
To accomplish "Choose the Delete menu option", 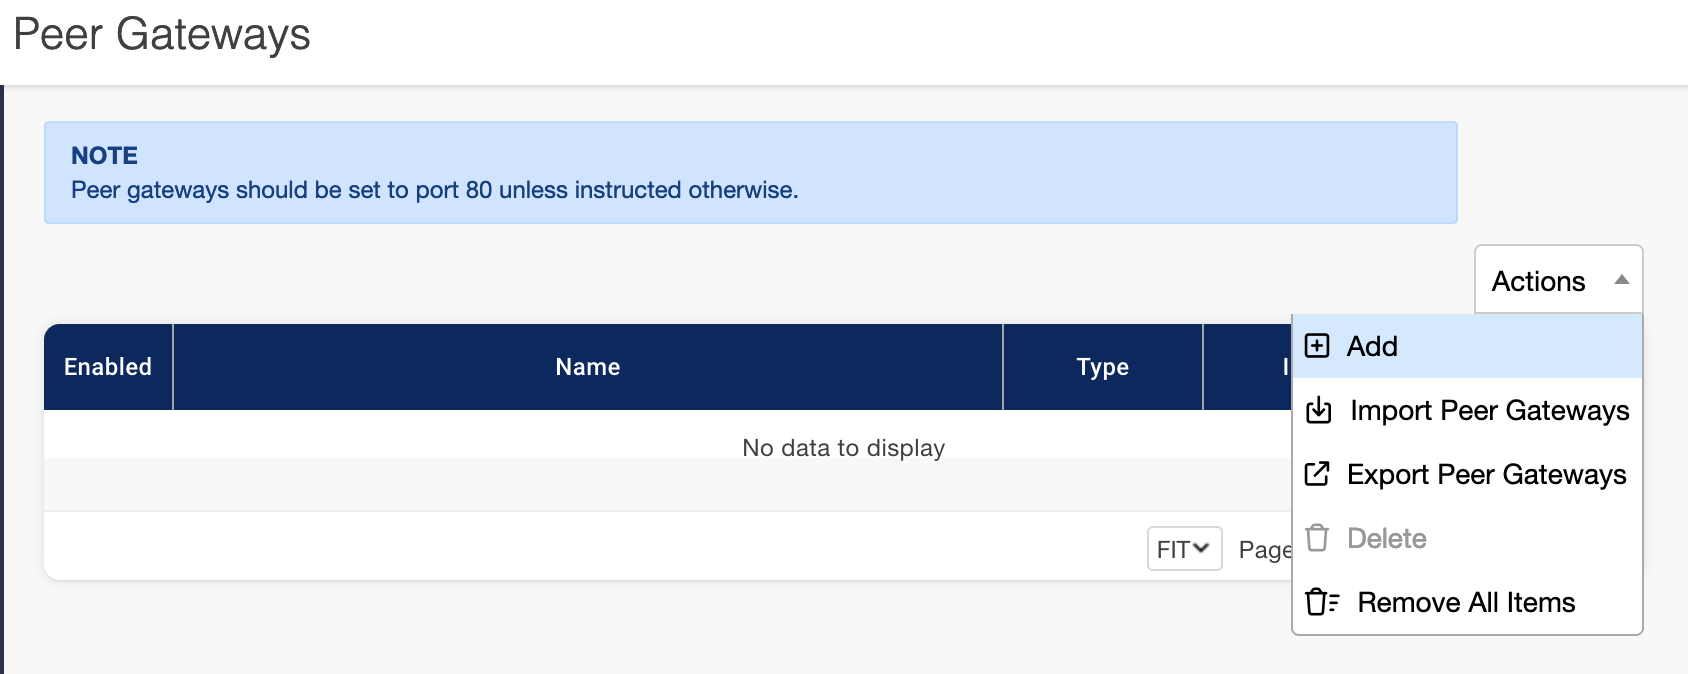I will 1386,538.
